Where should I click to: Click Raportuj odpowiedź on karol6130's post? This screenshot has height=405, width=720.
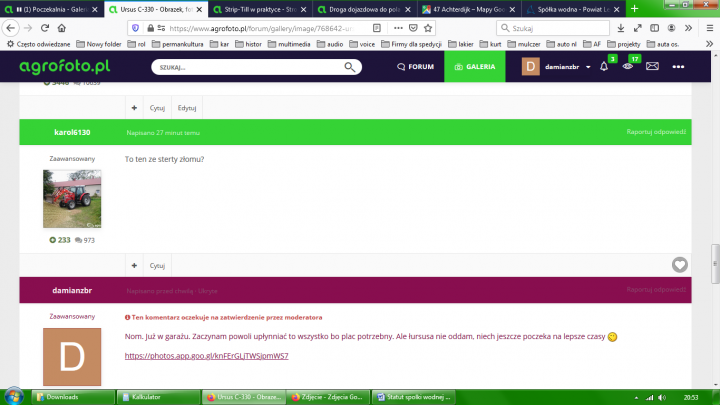pos(655,132)
